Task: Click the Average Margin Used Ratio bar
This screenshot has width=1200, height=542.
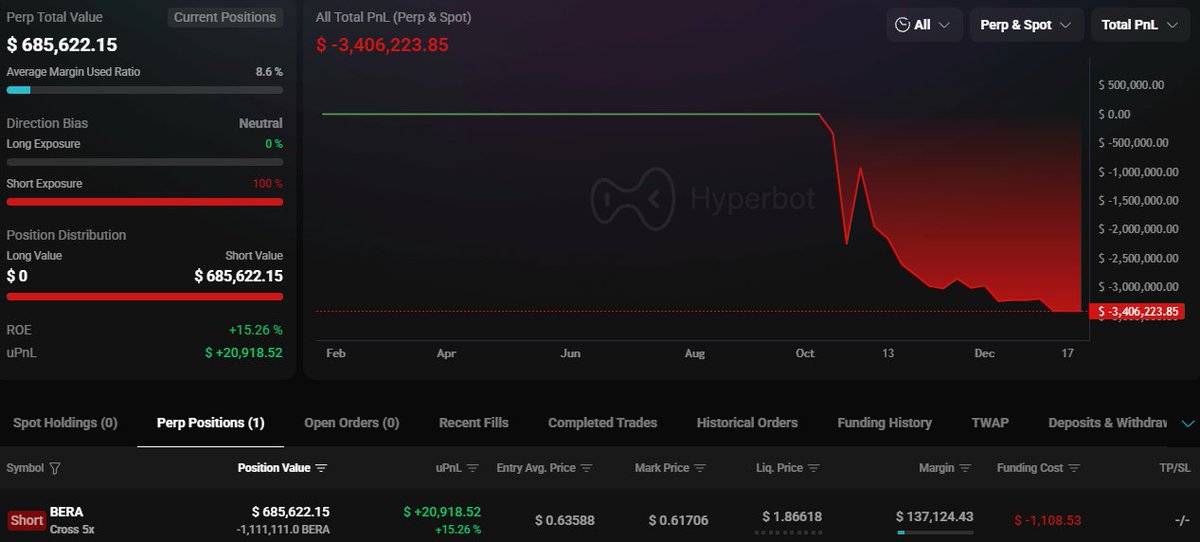Action: point(144,90)
